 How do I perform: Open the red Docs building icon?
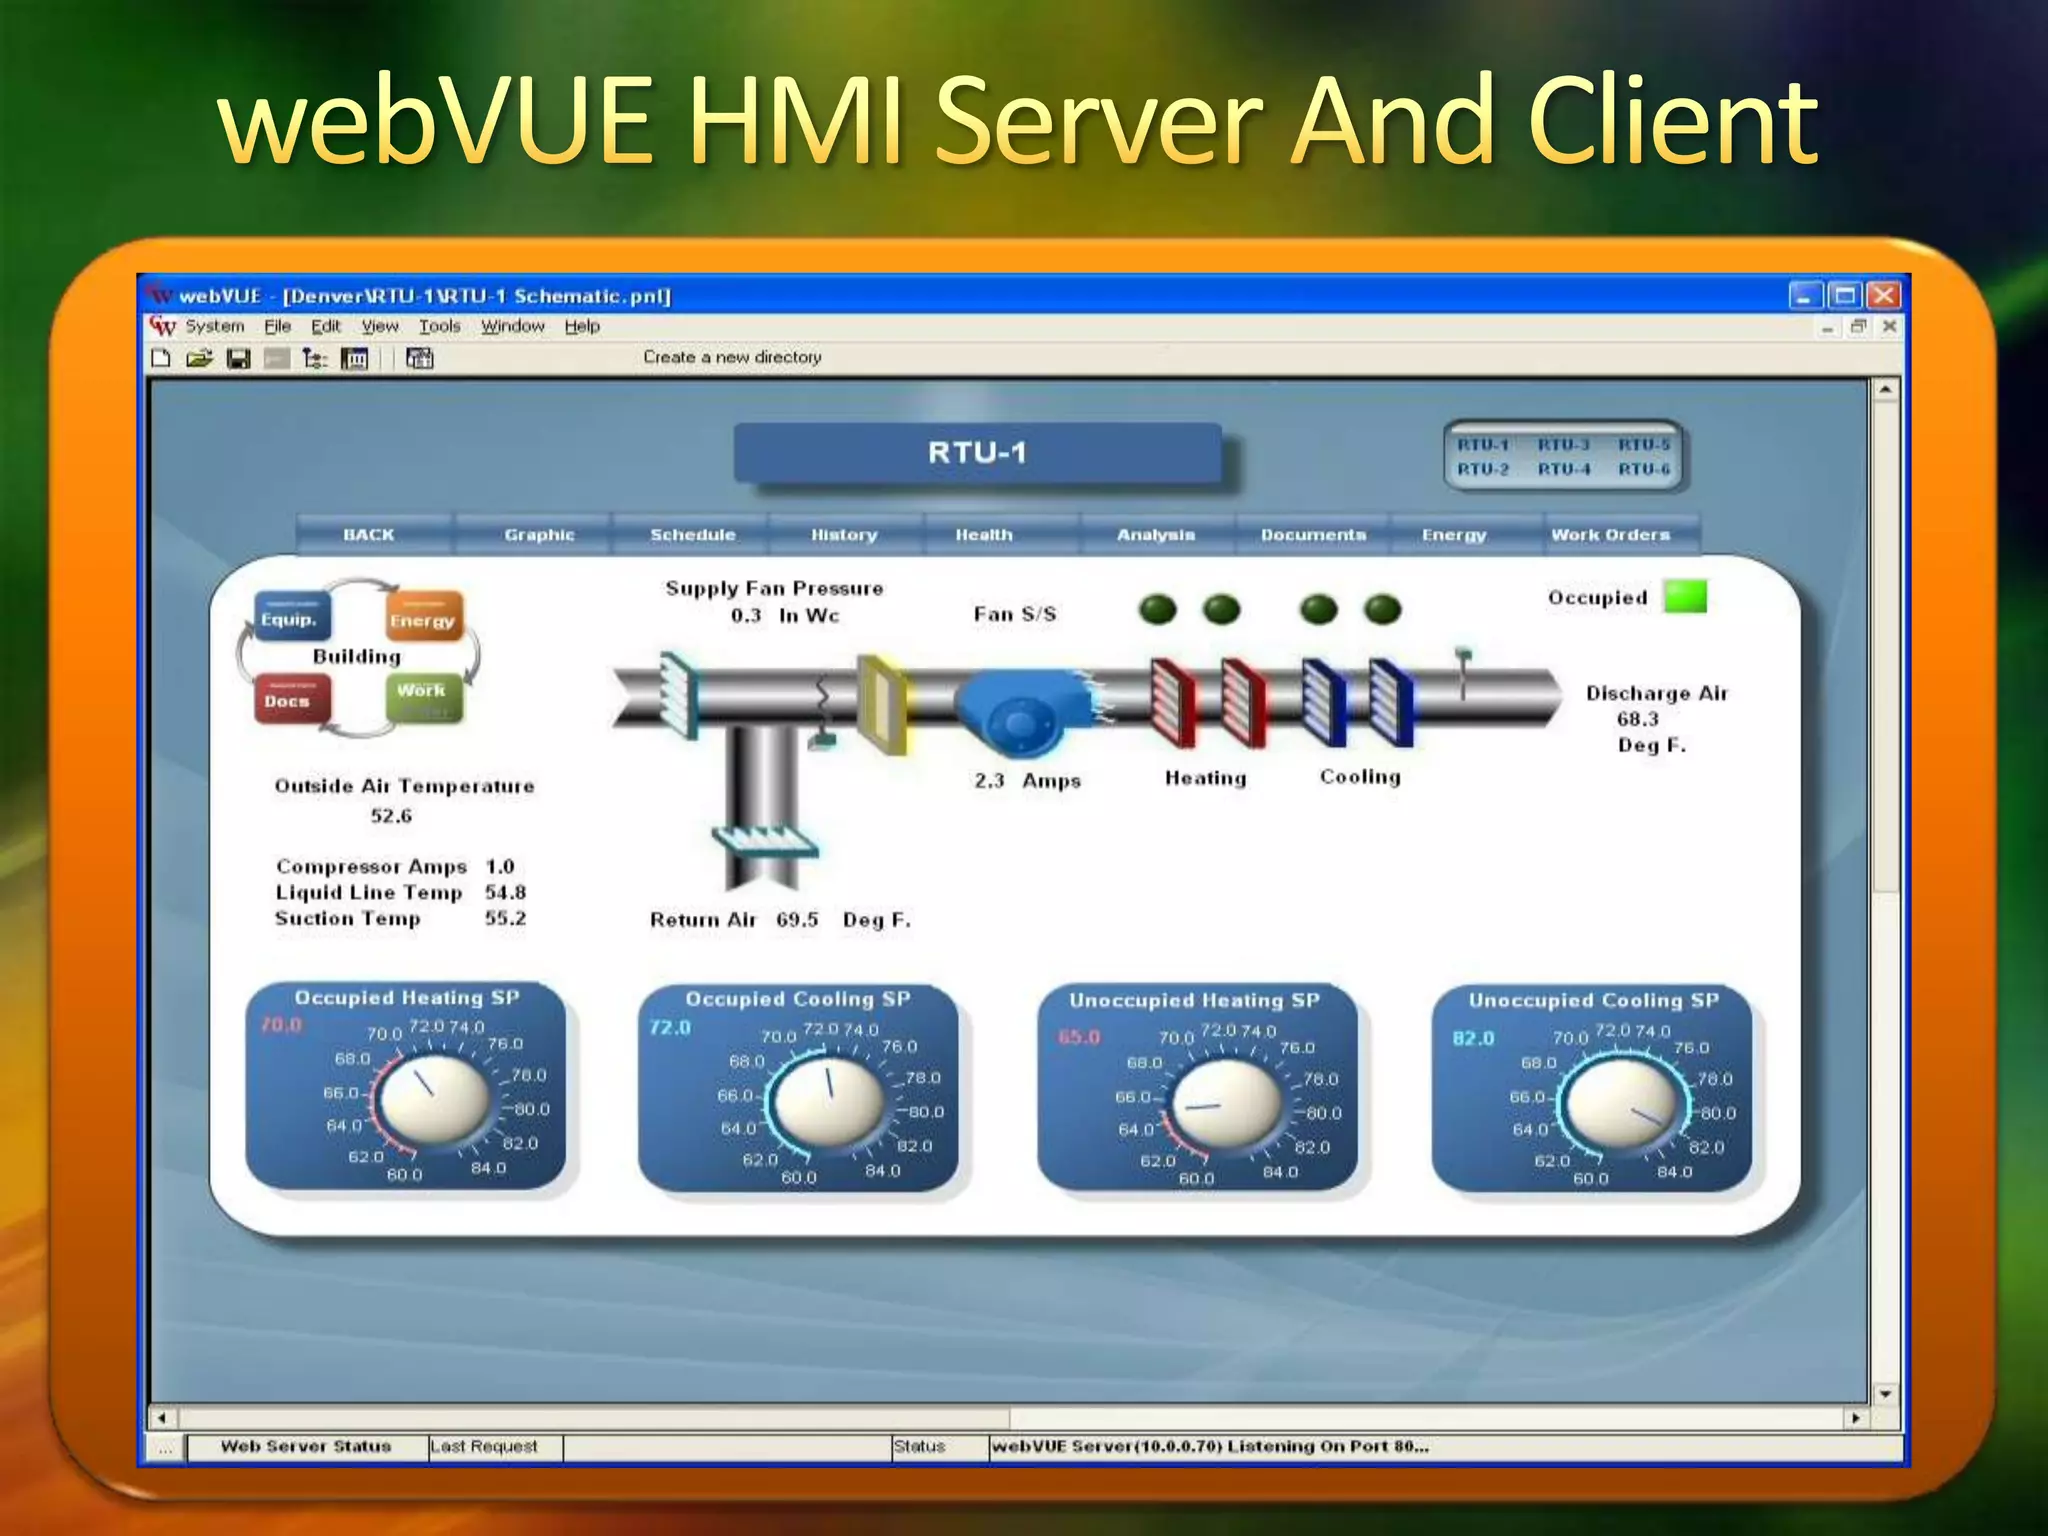[290, 698]
